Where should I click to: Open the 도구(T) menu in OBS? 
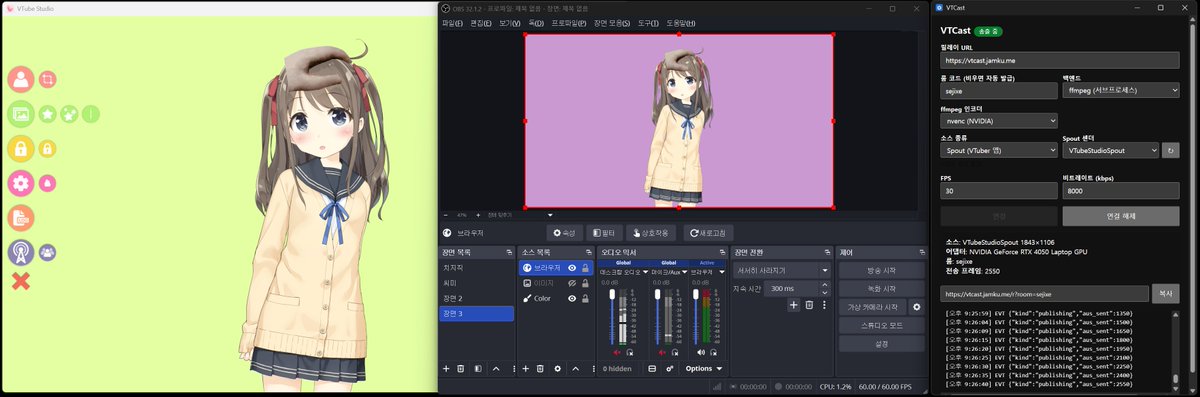pyautogui.click(x=649, y=23)
